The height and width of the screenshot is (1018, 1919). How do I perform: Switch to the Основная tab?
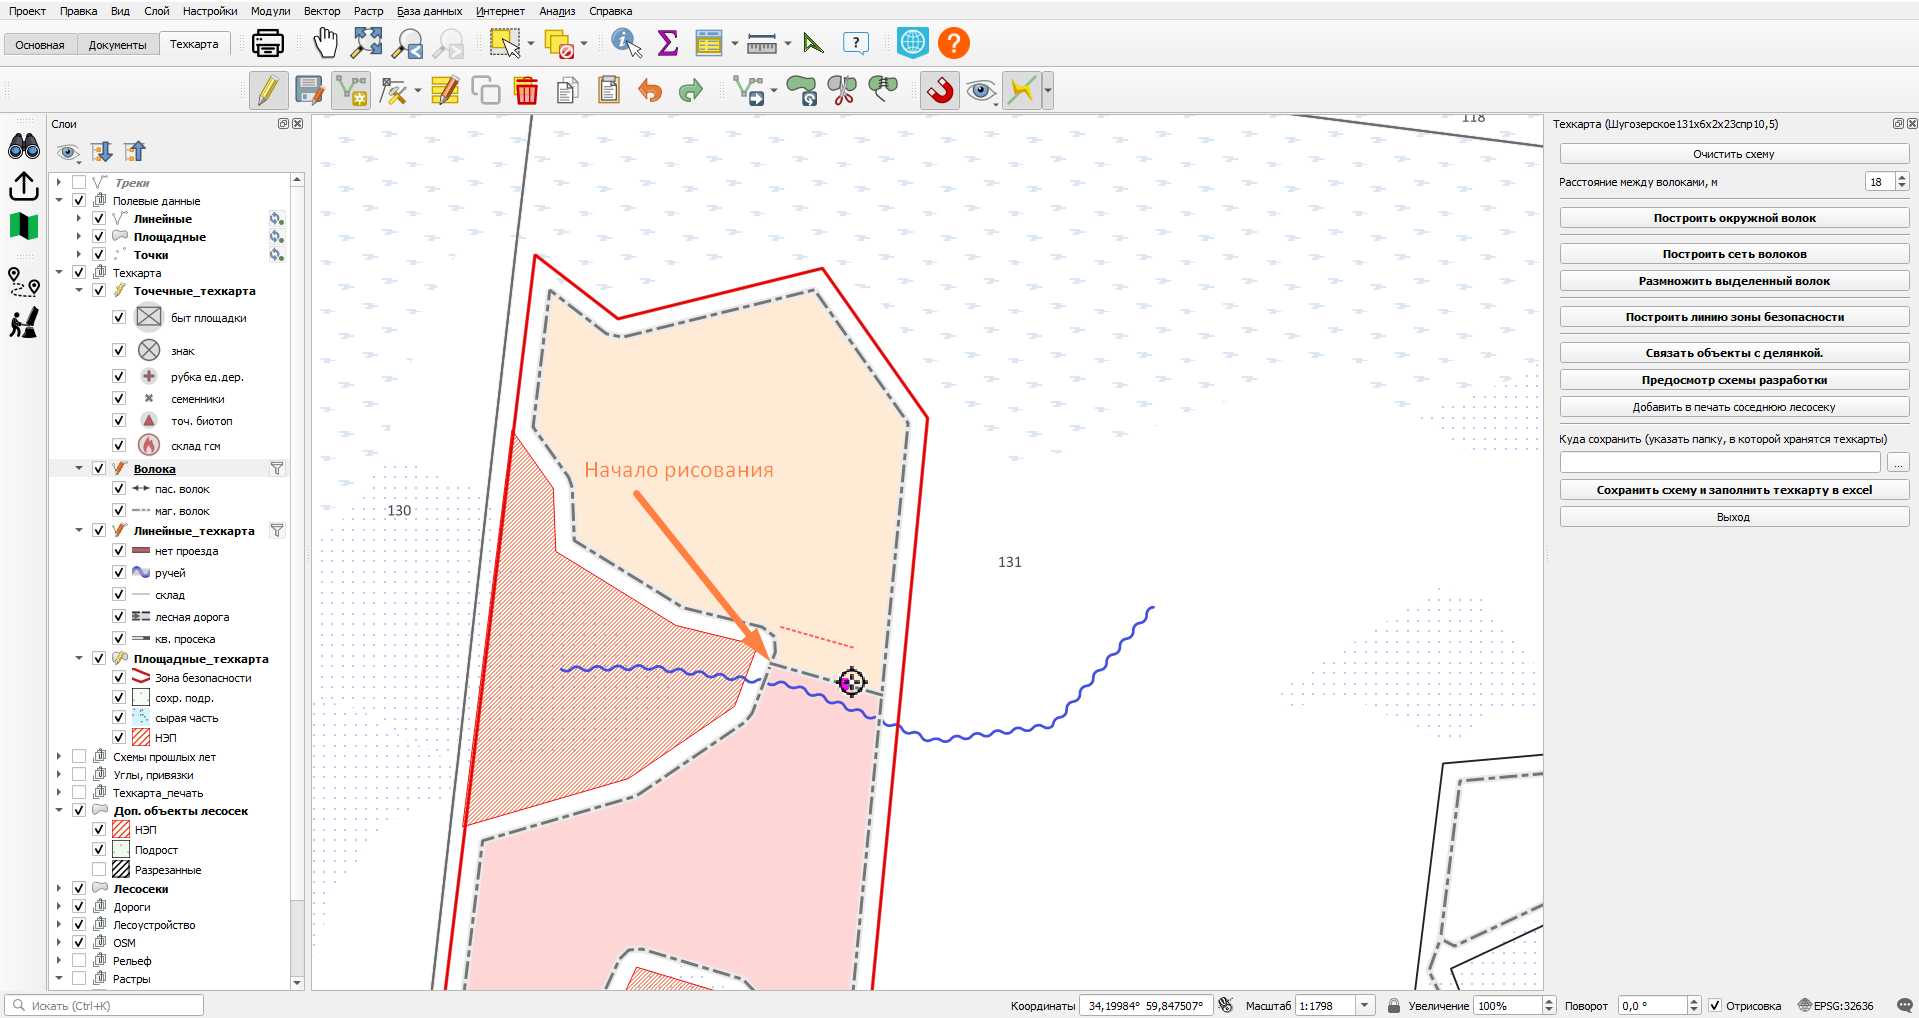tap(40, 45)
